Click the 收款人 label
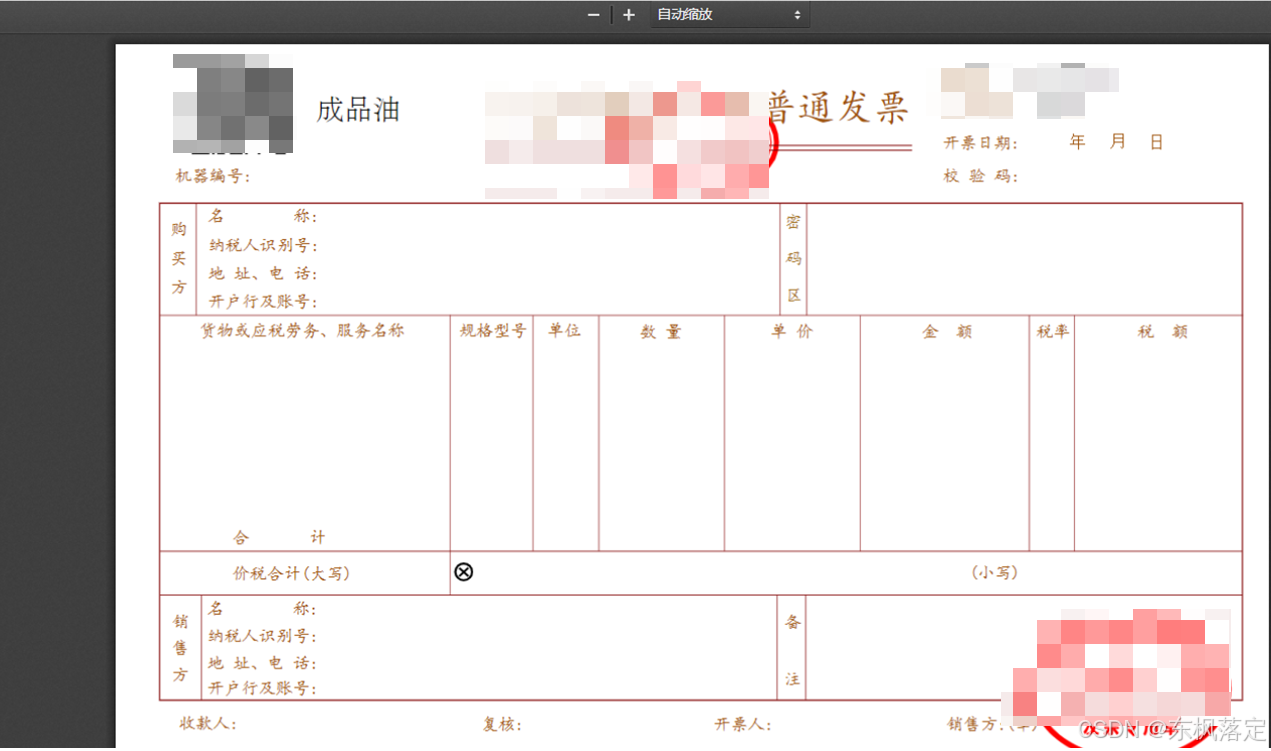 coord(208,724)
